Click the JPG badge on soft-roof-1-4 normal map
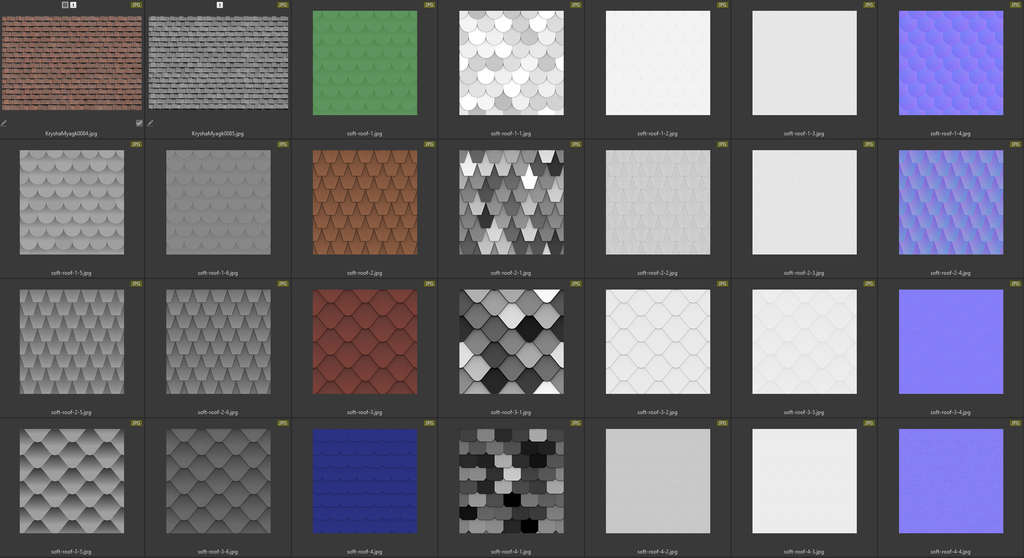The image size is (1024, 558). pos(1013,5)
